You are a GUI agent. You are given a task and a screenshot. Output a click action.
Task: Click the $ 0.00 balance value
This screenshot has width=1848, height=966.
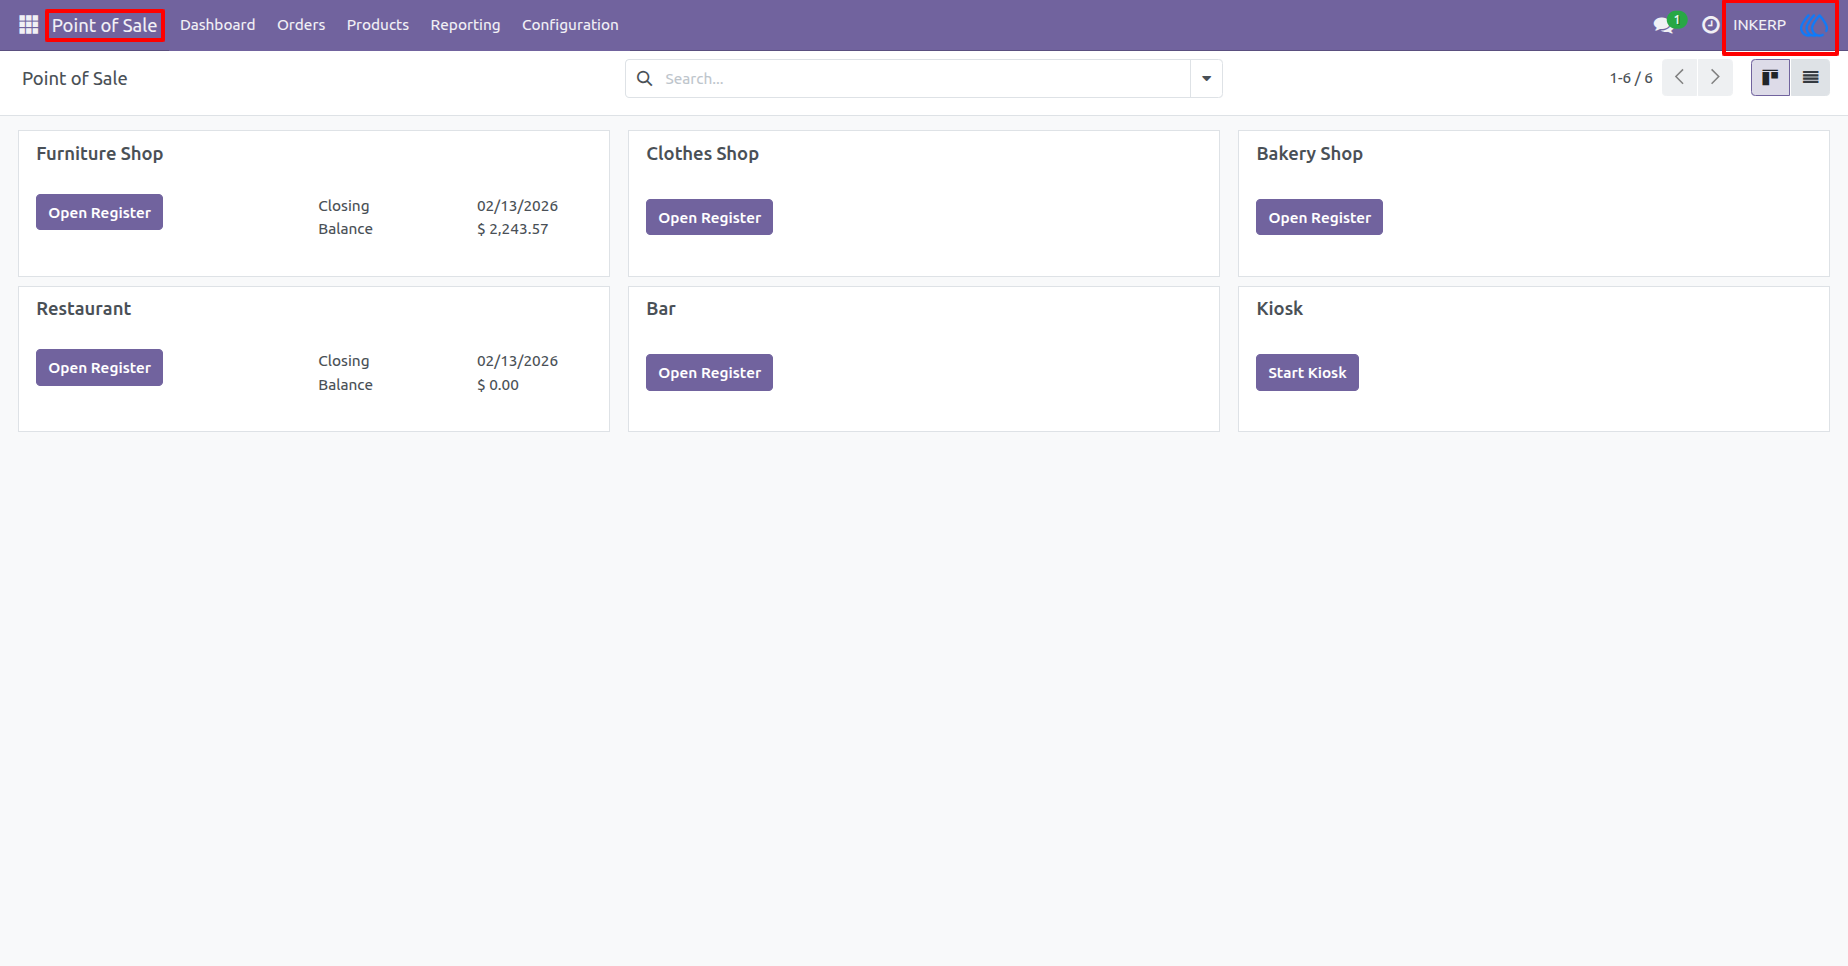point(498,385)
